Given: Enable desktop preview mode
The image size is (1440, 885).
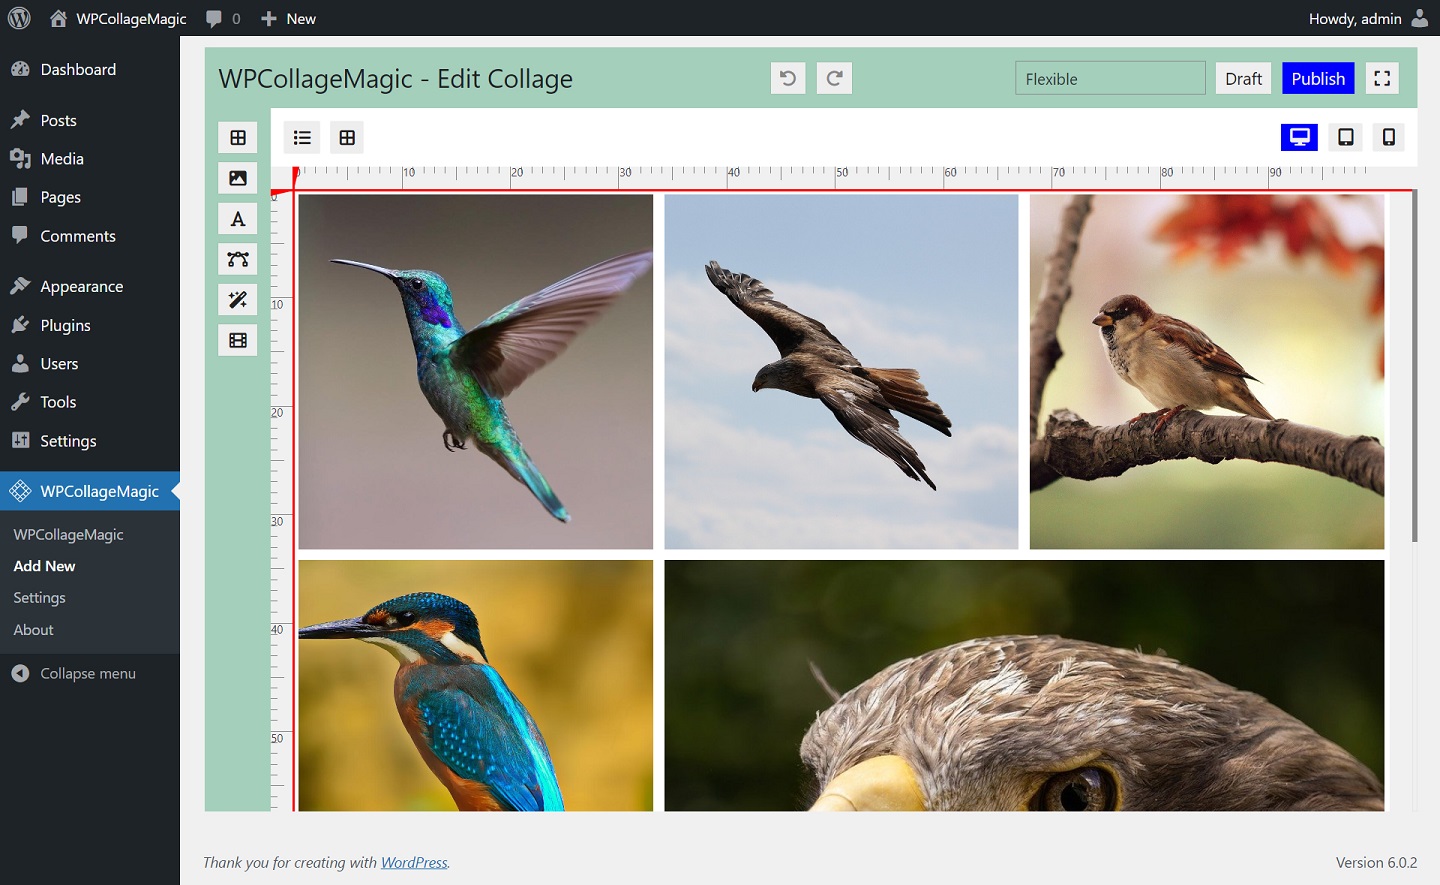Looking at the screenshot, I should [1299, 136].
